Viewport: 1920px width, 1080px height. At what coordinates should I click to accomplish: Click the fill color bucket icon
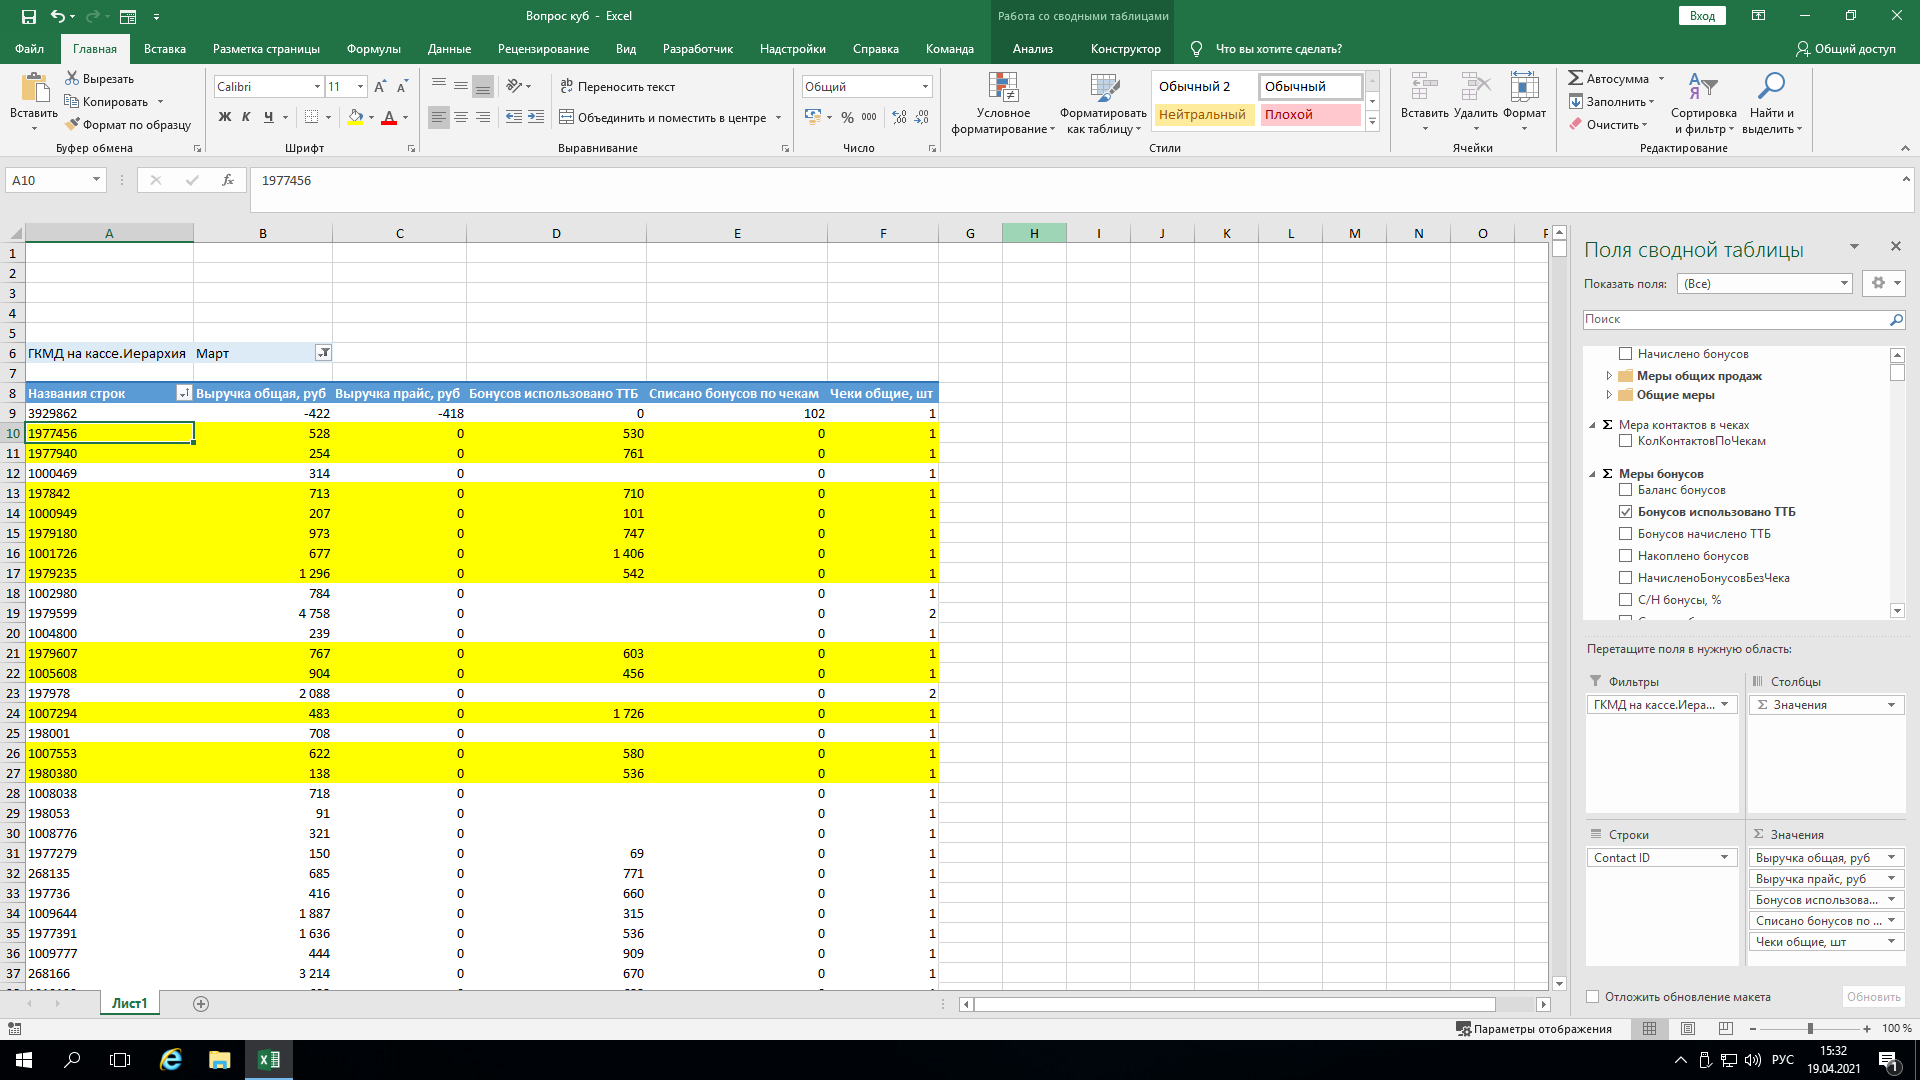[x=356, y=117]
